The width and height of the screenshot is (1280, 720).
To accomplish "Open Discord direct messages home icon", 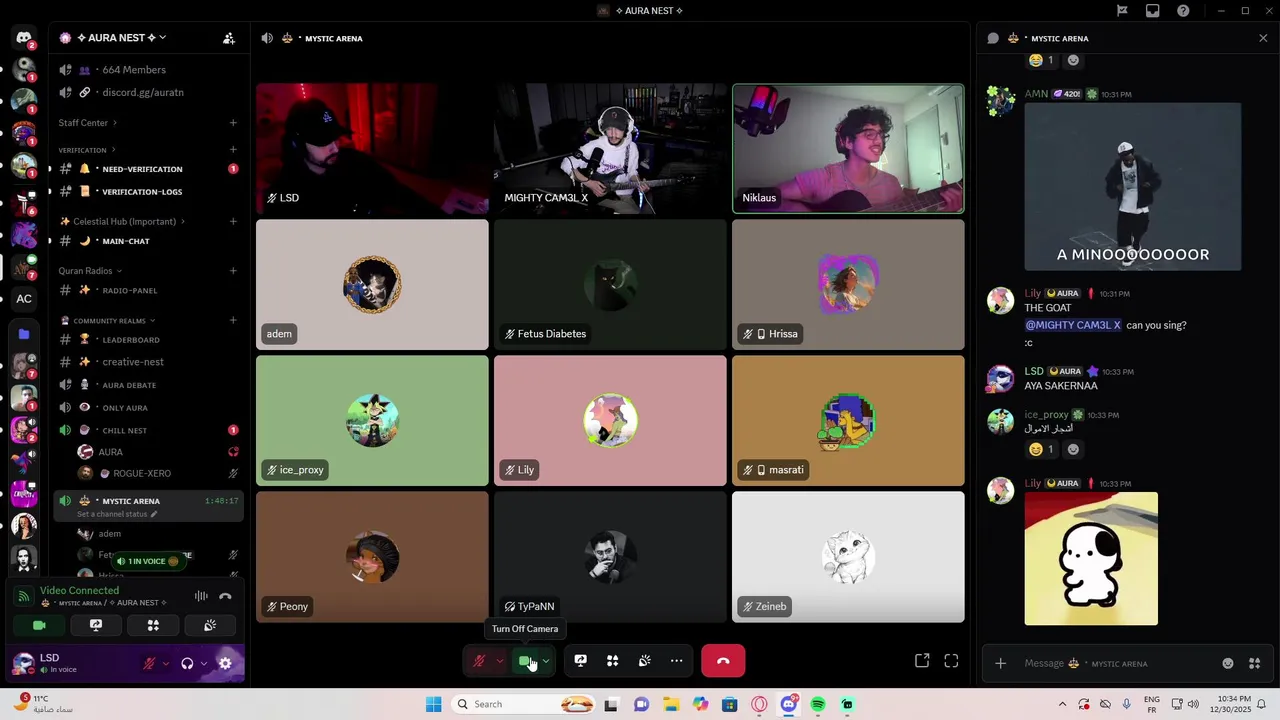I will [24, 38].
